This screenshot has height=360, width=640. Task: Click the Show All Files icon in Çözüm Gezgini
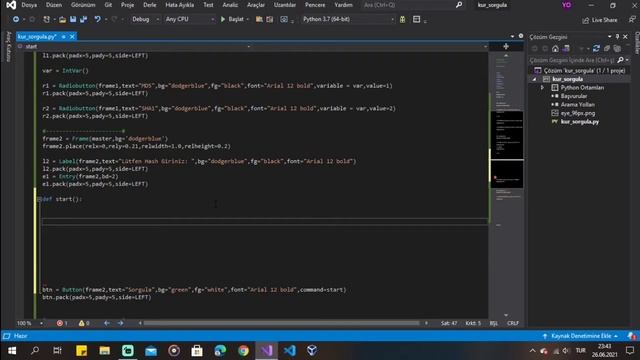pyautogui.click(x=617, y=49)
